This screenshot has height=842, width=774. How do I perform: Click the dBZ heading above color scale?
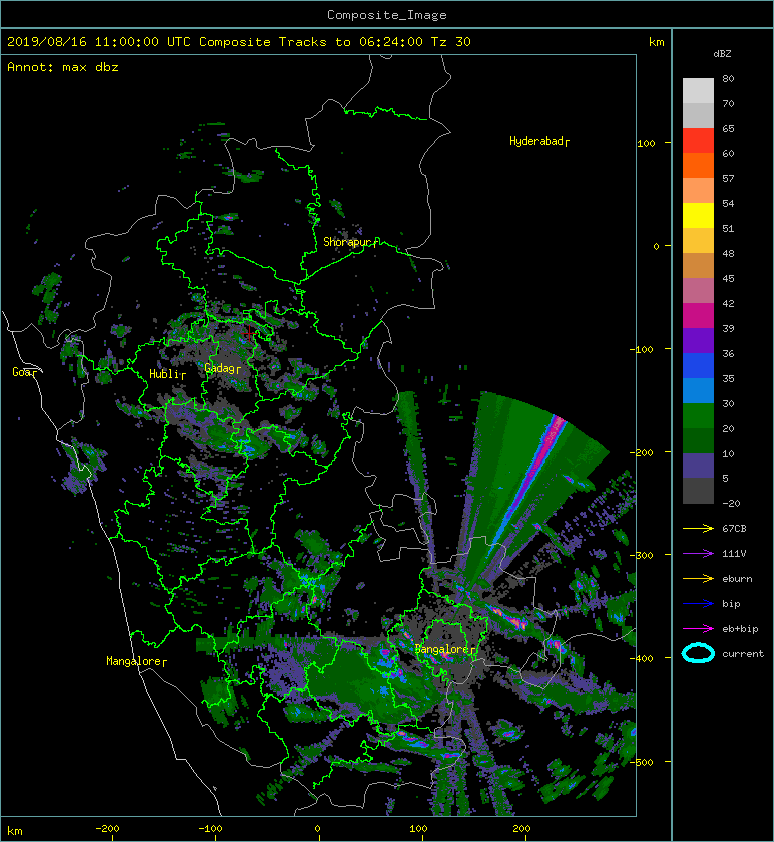click(722, 54)
